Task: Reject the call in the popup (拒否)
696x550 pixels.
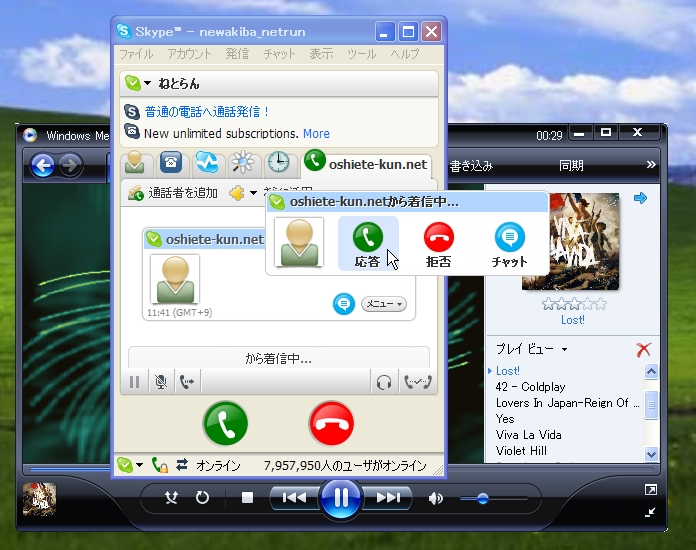Action: 439,243
